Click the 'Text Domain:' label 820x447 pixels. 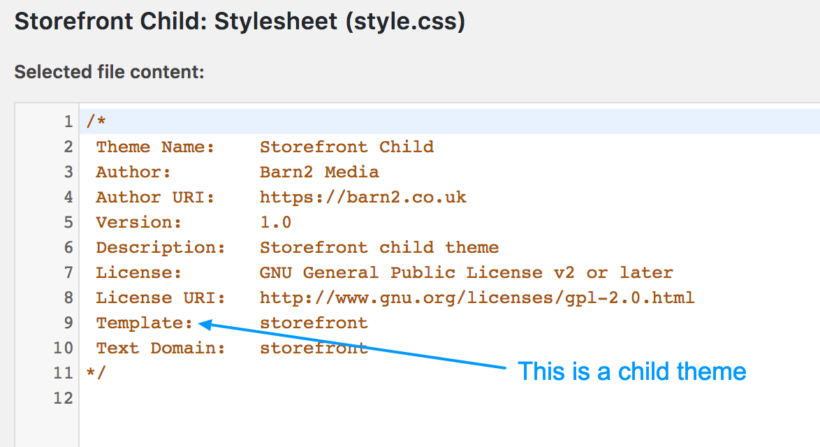(x=161, y=347)
